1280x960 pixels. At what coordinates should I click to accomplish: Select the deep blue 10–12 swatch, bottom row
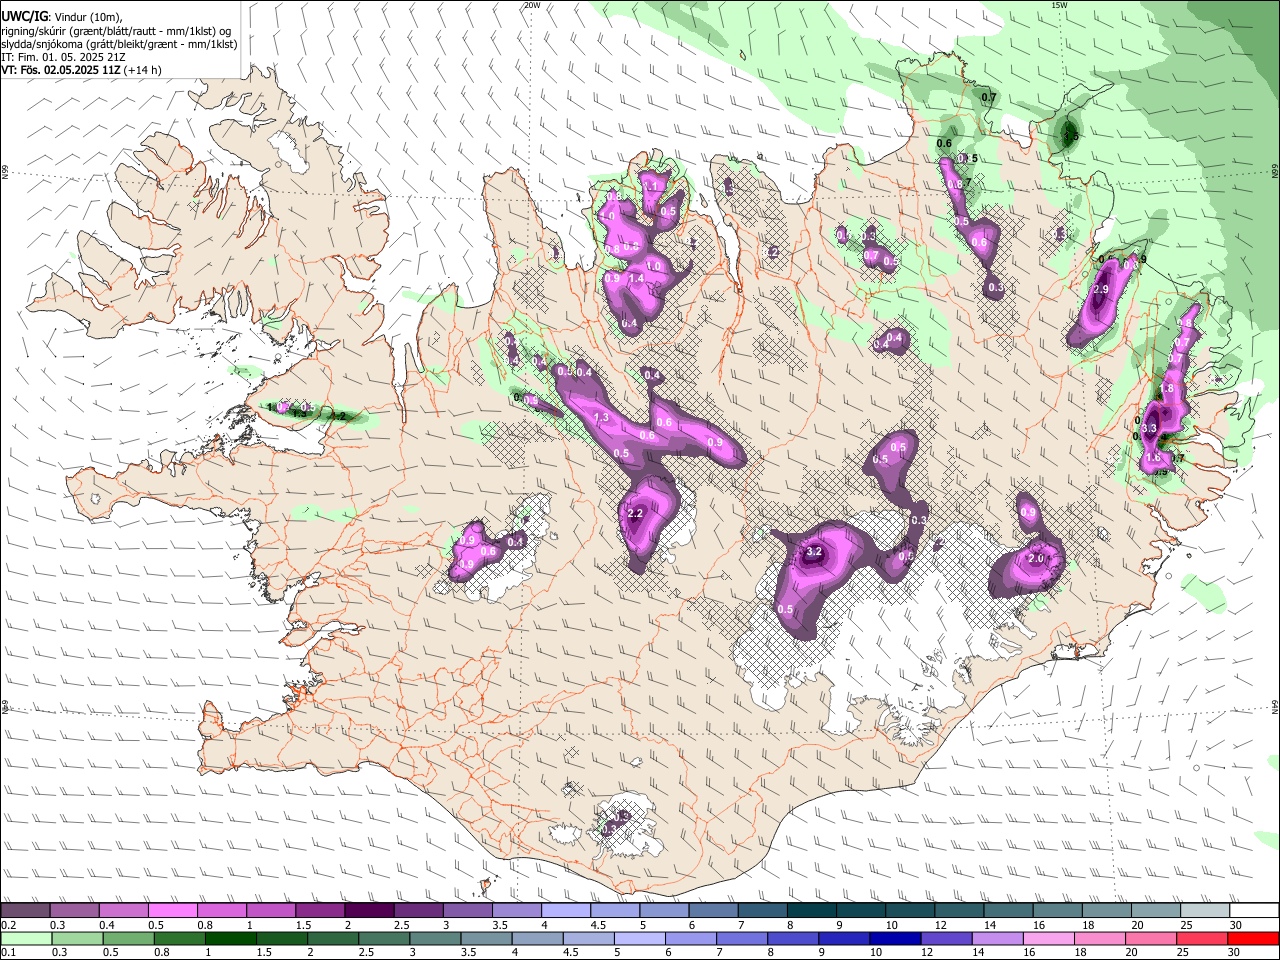click(896, 938)
